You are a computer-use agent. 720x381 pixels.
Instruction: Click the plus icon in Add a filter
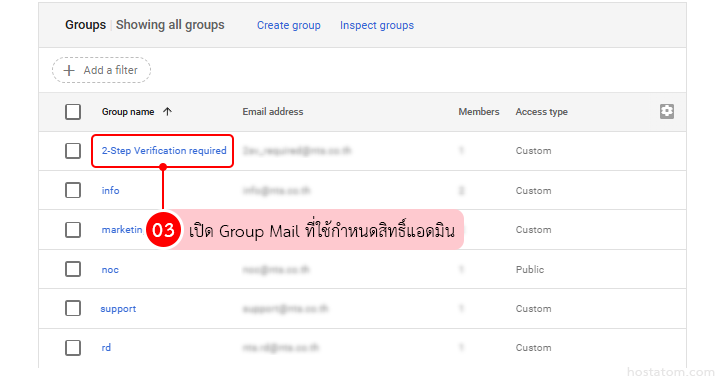tap(69, 70)
